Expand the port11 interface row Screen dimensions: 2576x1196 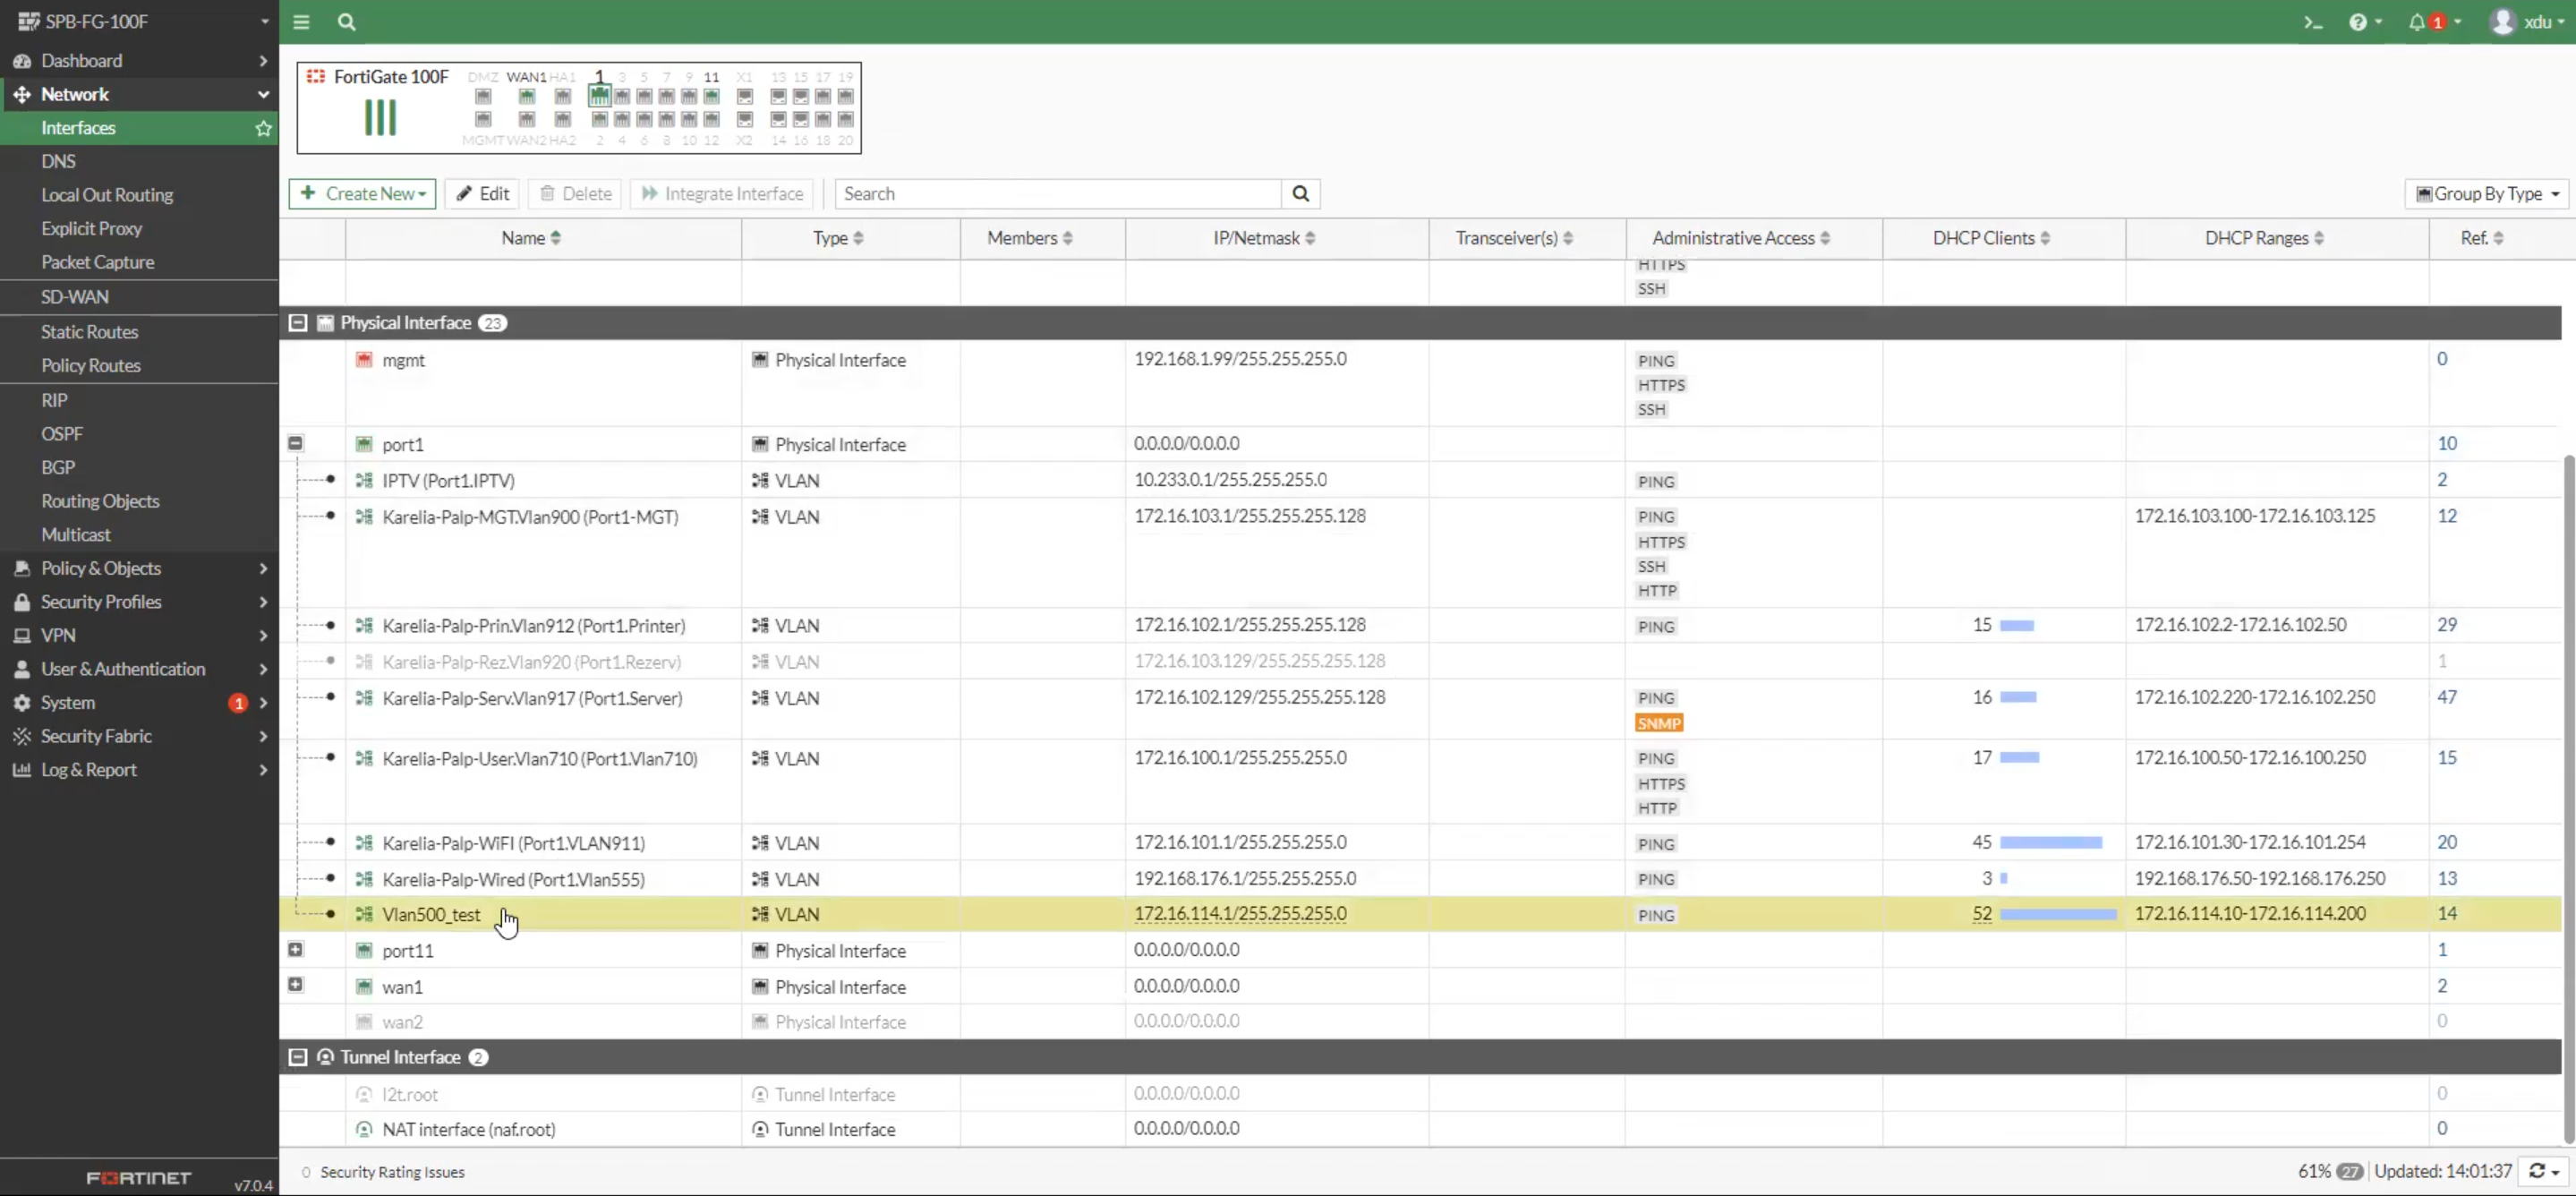pos(295,949)
